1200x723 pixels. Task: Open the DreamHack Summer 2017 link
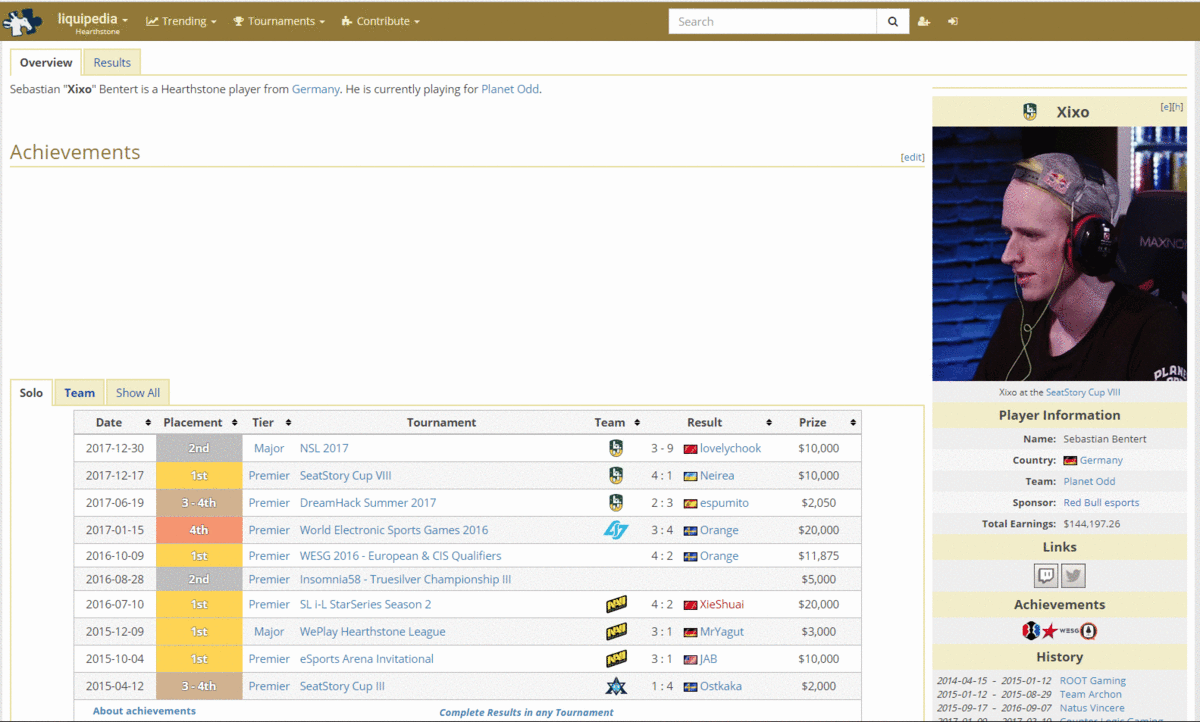[368, 503]
